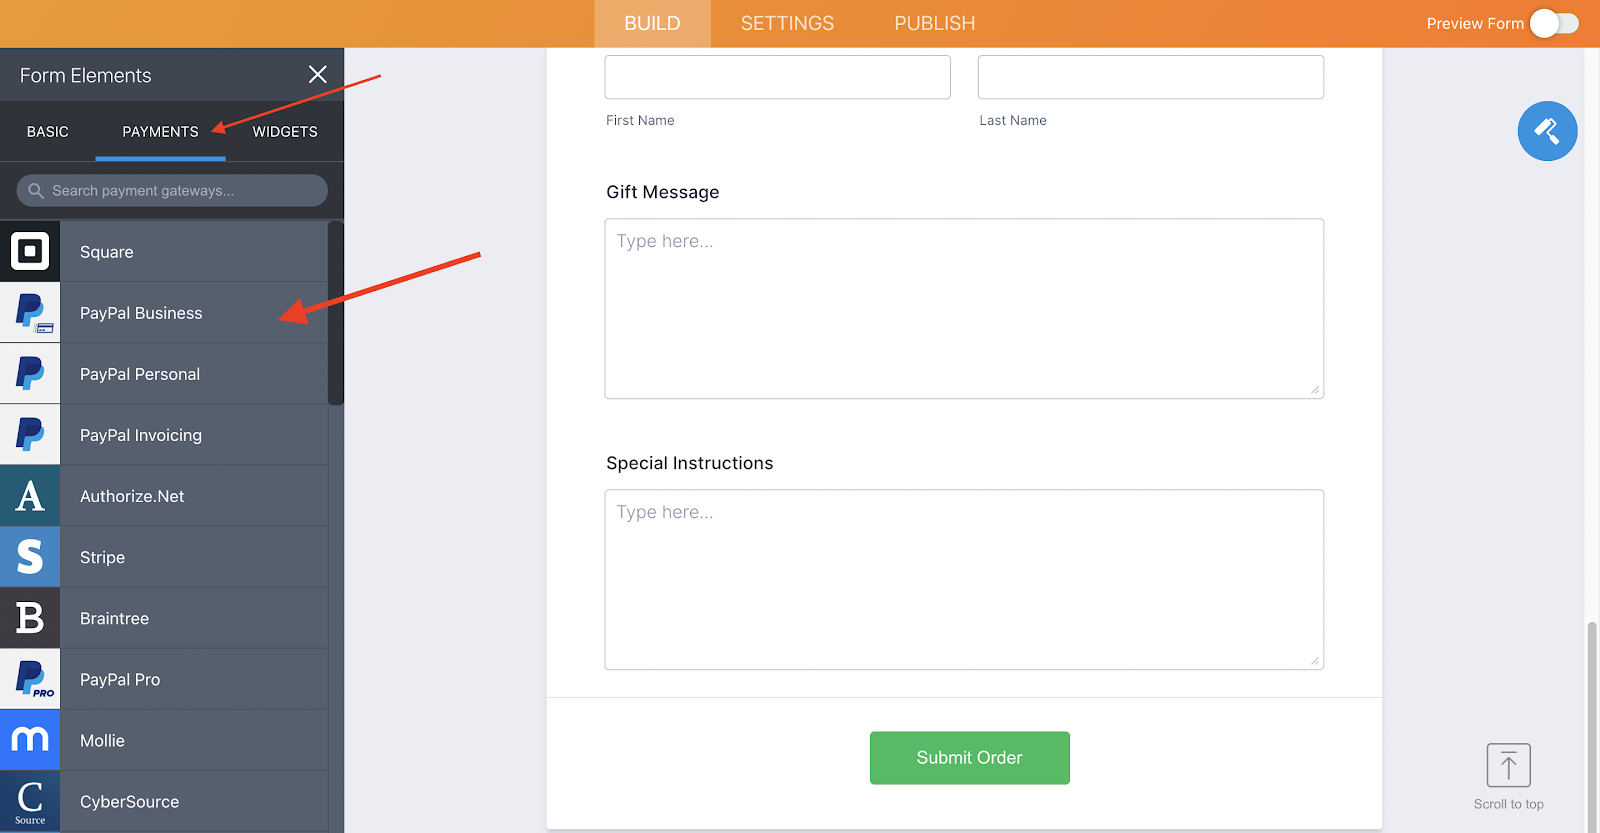Click the Last Name sublabel
The image size is (1600, 833).
(x=1013, y=120)
